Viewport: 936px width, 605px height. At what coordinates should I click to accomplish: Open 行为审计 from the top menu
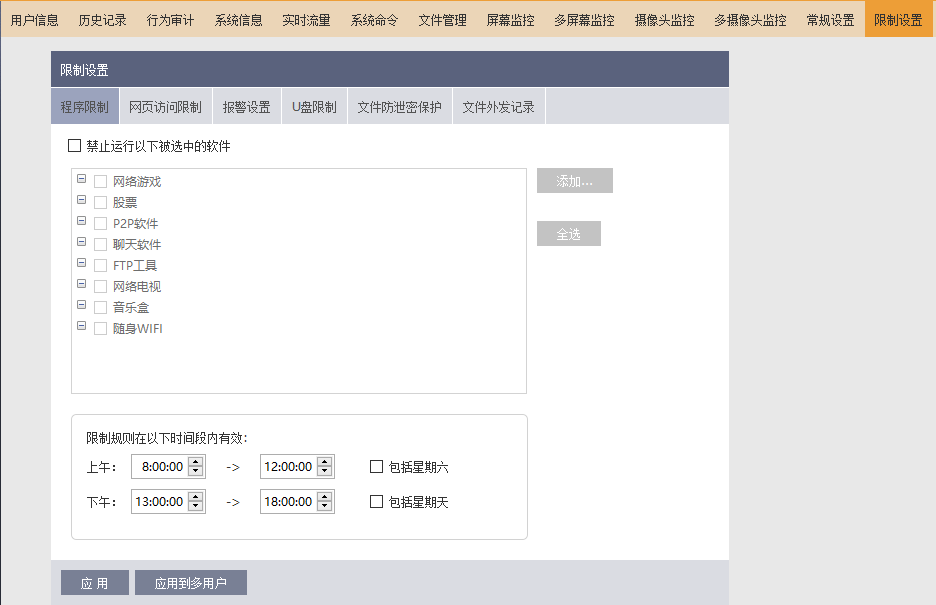170,20
